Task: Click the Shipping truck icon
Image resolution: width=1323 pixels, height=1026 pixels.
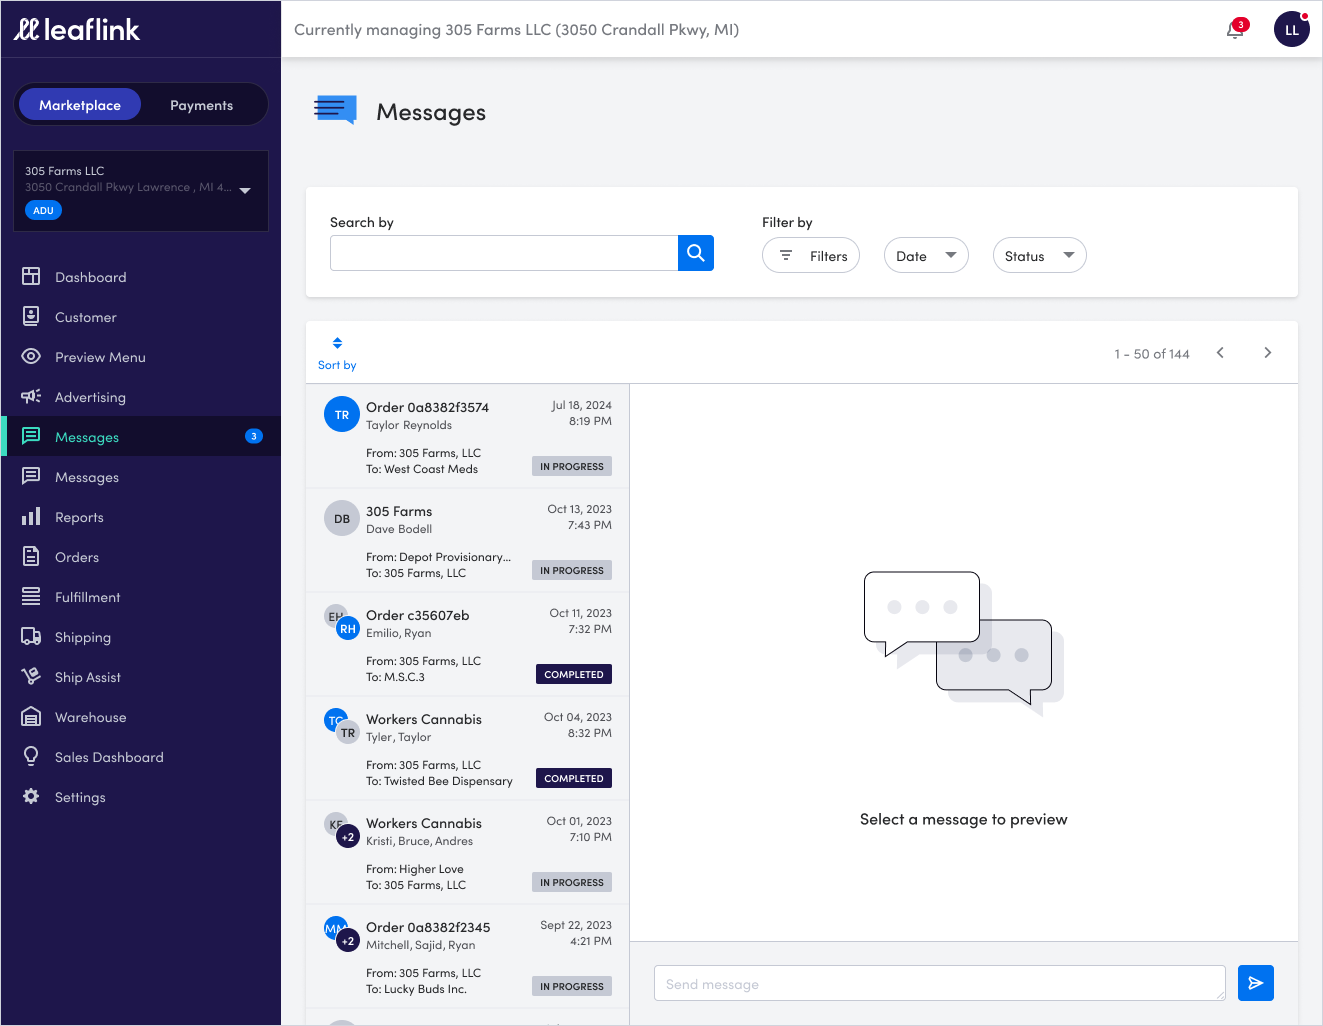Action: point(31,636)
